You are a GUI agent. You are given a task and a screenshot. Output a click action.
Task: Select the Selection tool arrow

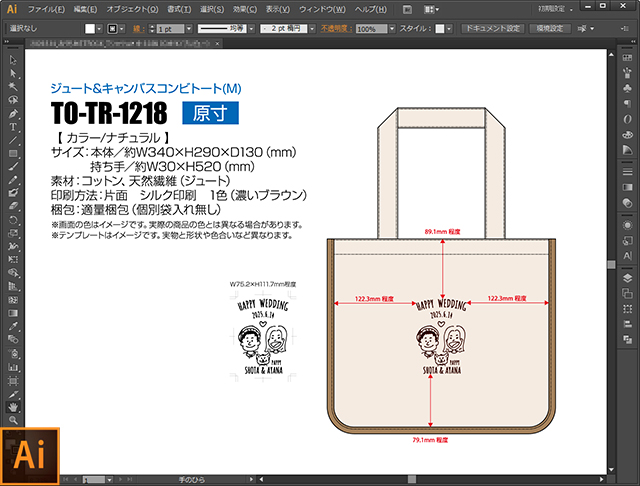(13, 61)
